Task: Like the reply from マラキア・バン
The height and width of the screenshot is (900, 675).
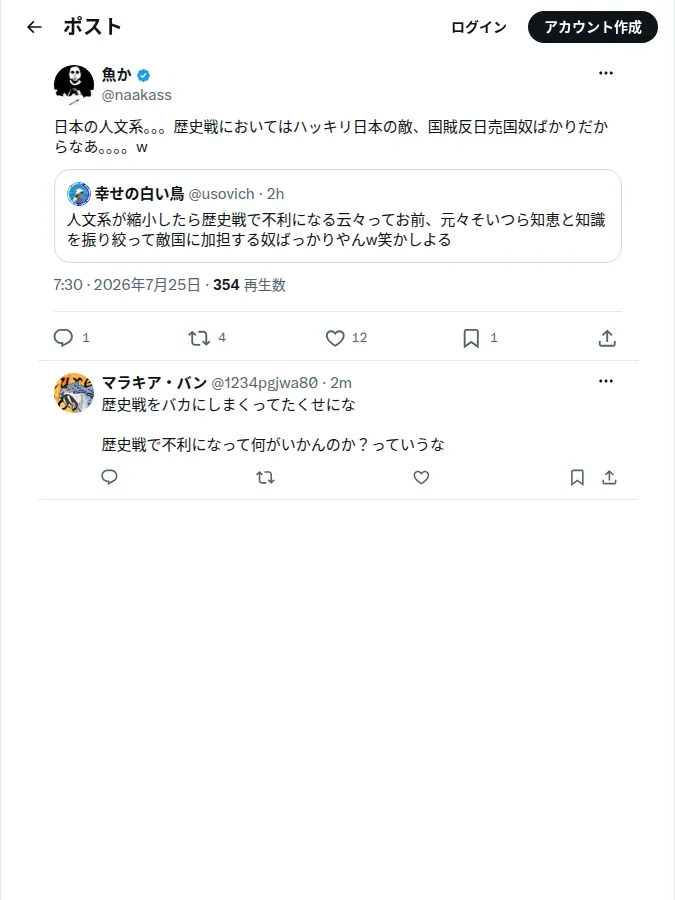Action: tap(421, 477)
